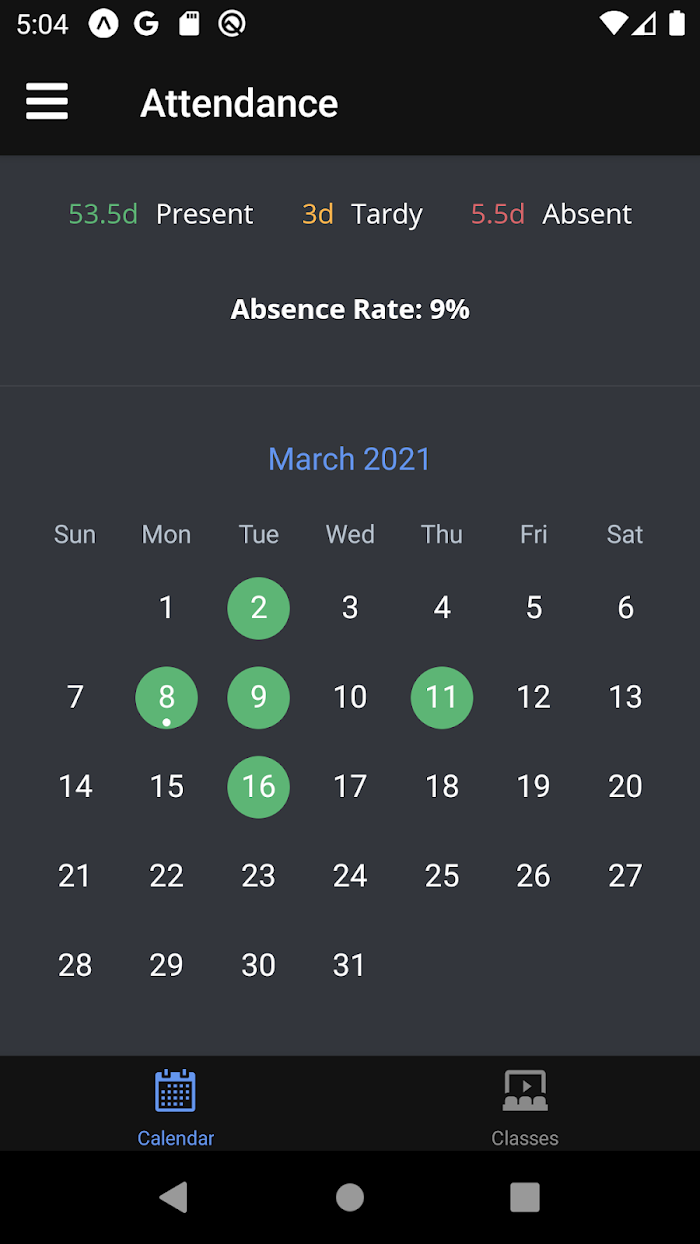Tap the Android back navigation triangle
The image size is (700, 1244).
174,1197
